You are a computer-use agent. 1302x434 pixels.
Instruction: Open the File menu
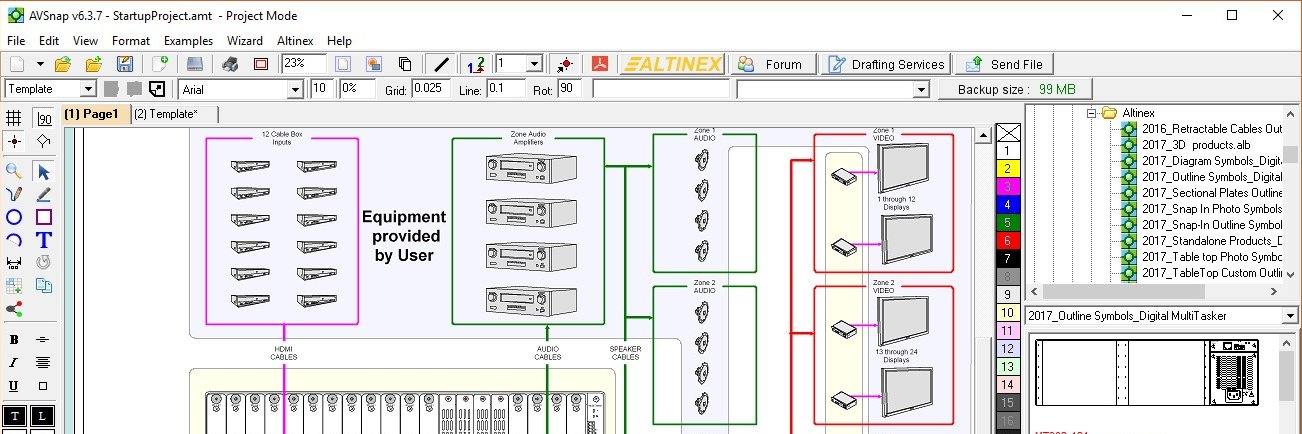(x=16, y=41)
